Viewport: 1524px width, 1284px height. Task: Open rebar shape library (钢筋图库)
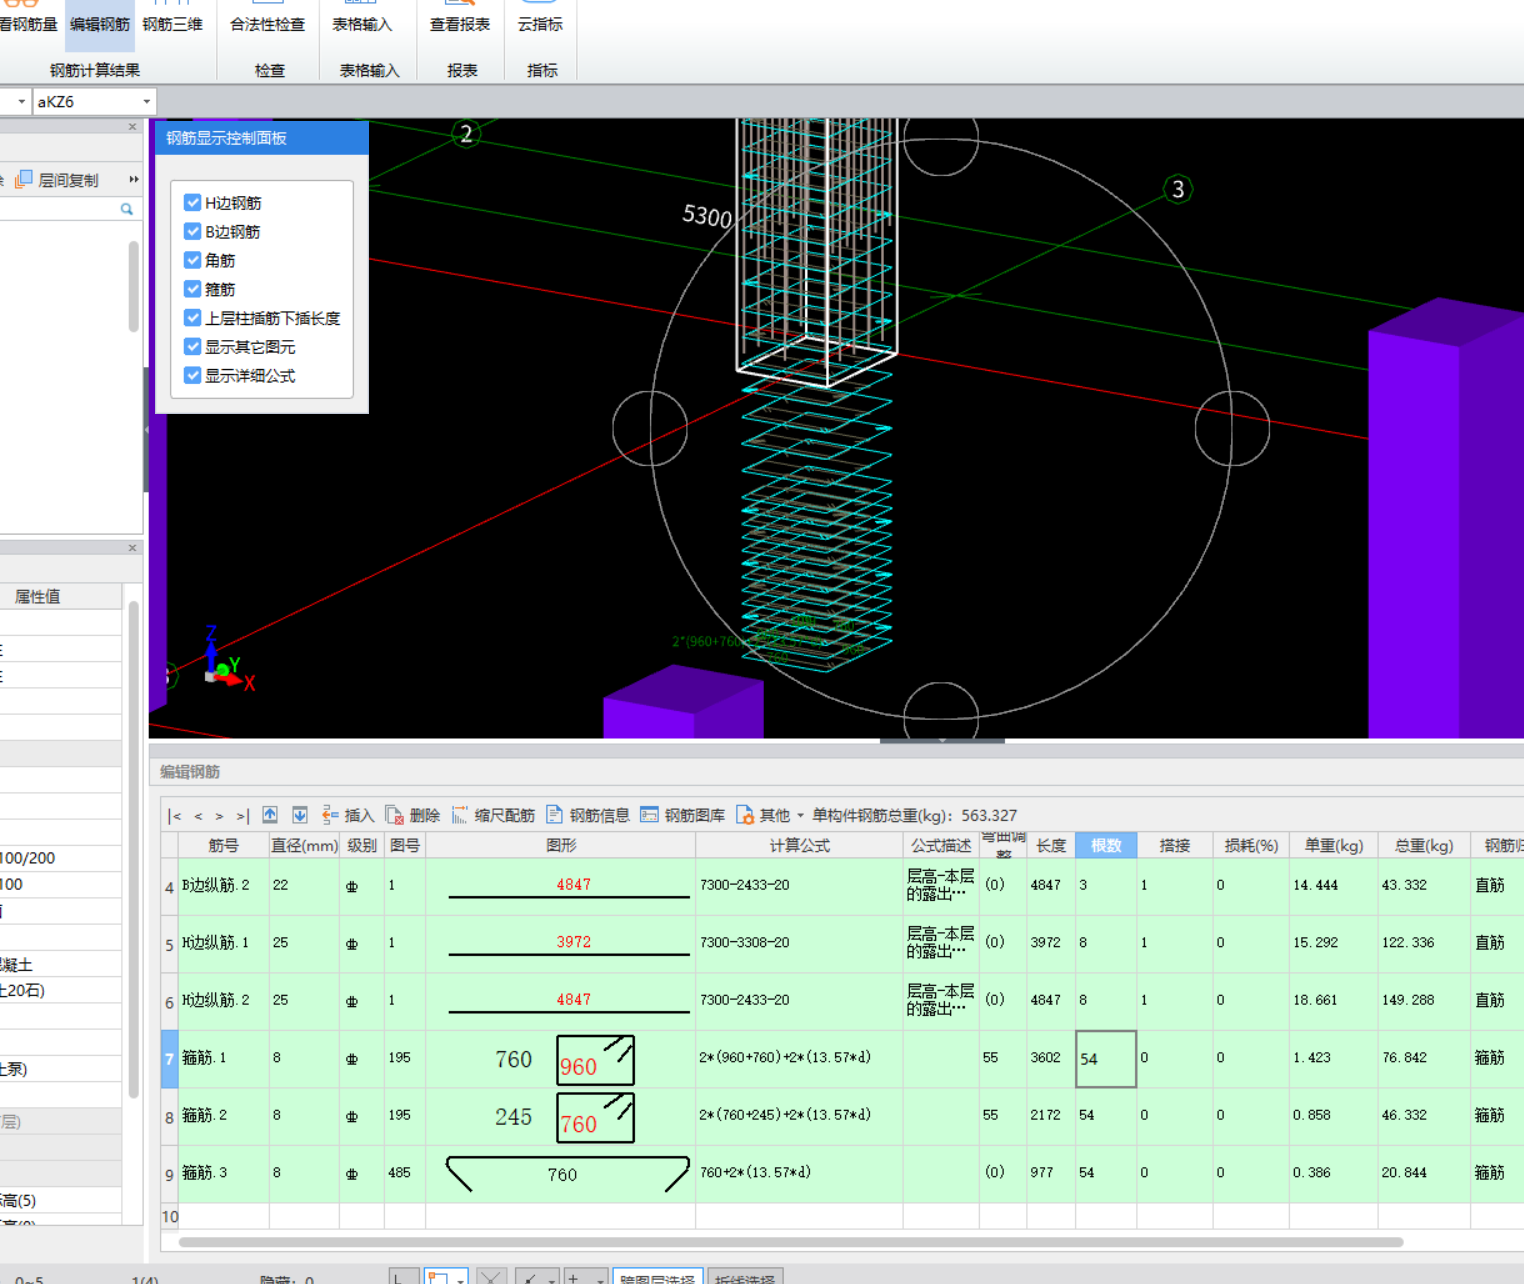coord(683,815)
